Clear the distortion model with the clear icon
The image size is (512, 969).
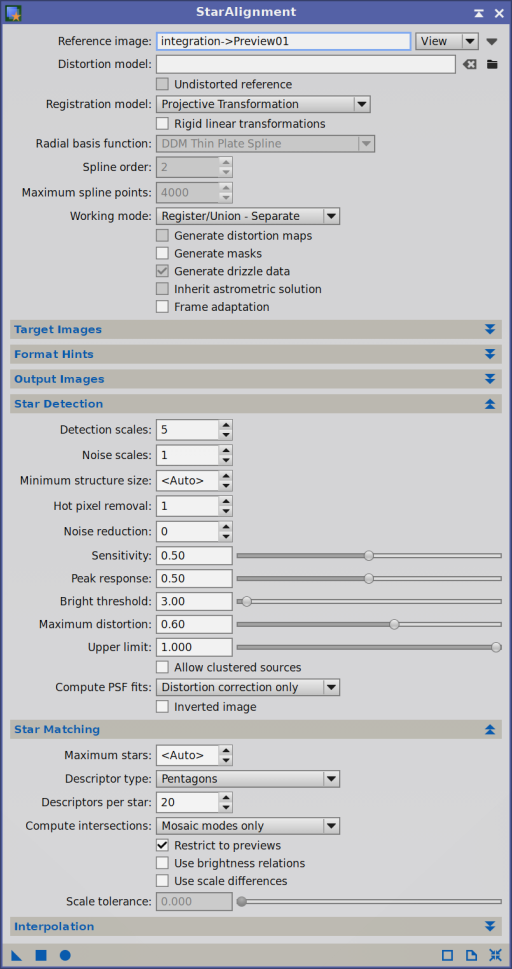(x=470, y=64)
